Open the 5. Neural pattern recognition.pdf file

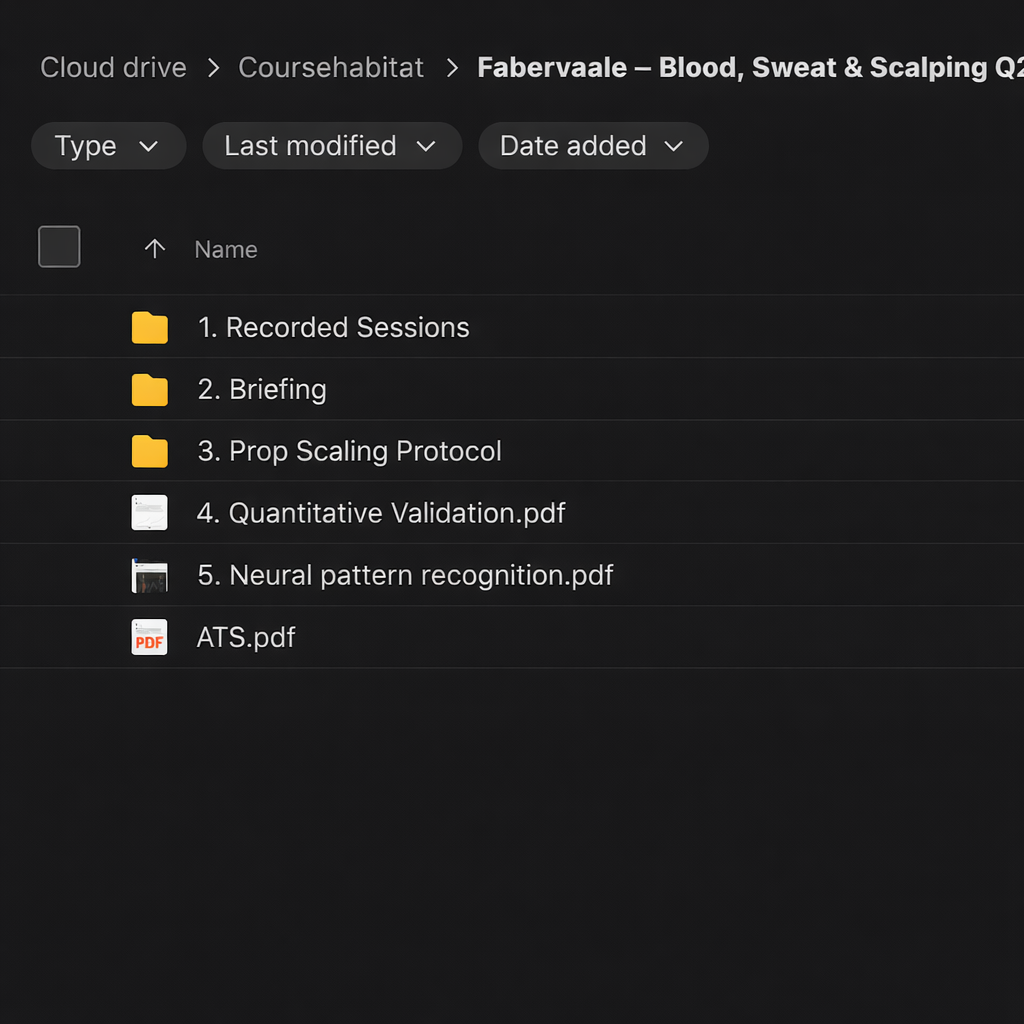(x=405, y=575)
